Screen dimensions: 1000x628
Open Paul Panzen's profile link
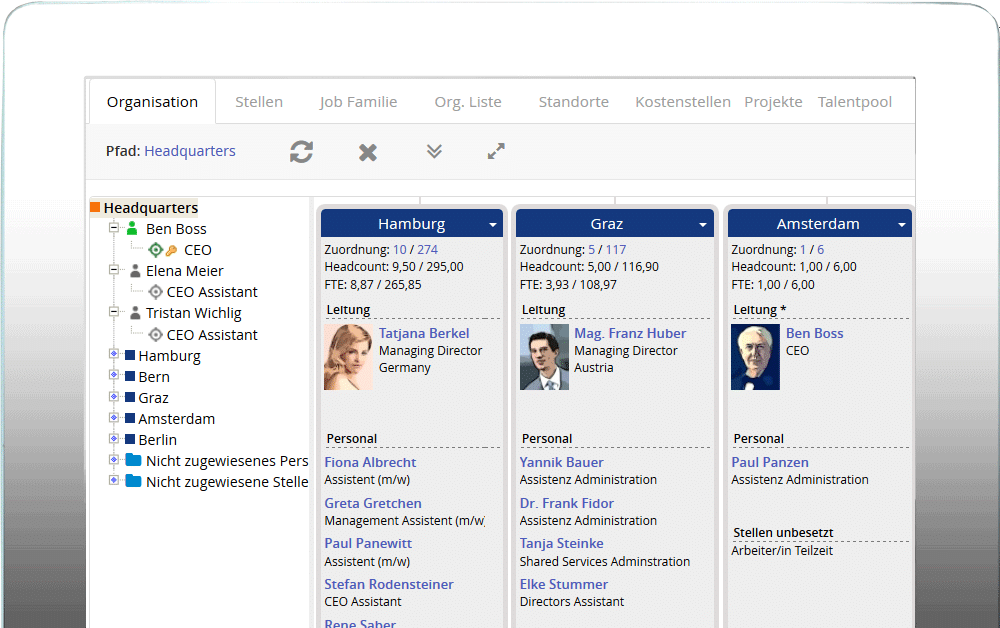coord(770,462)
